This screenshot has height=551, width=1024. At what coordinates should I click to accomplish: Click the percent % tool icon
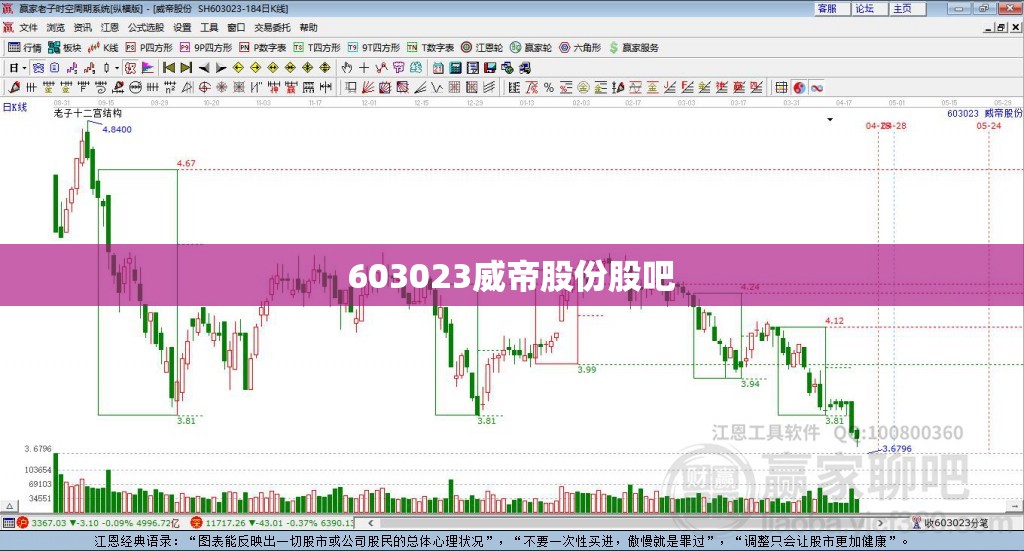pos(549,87)
